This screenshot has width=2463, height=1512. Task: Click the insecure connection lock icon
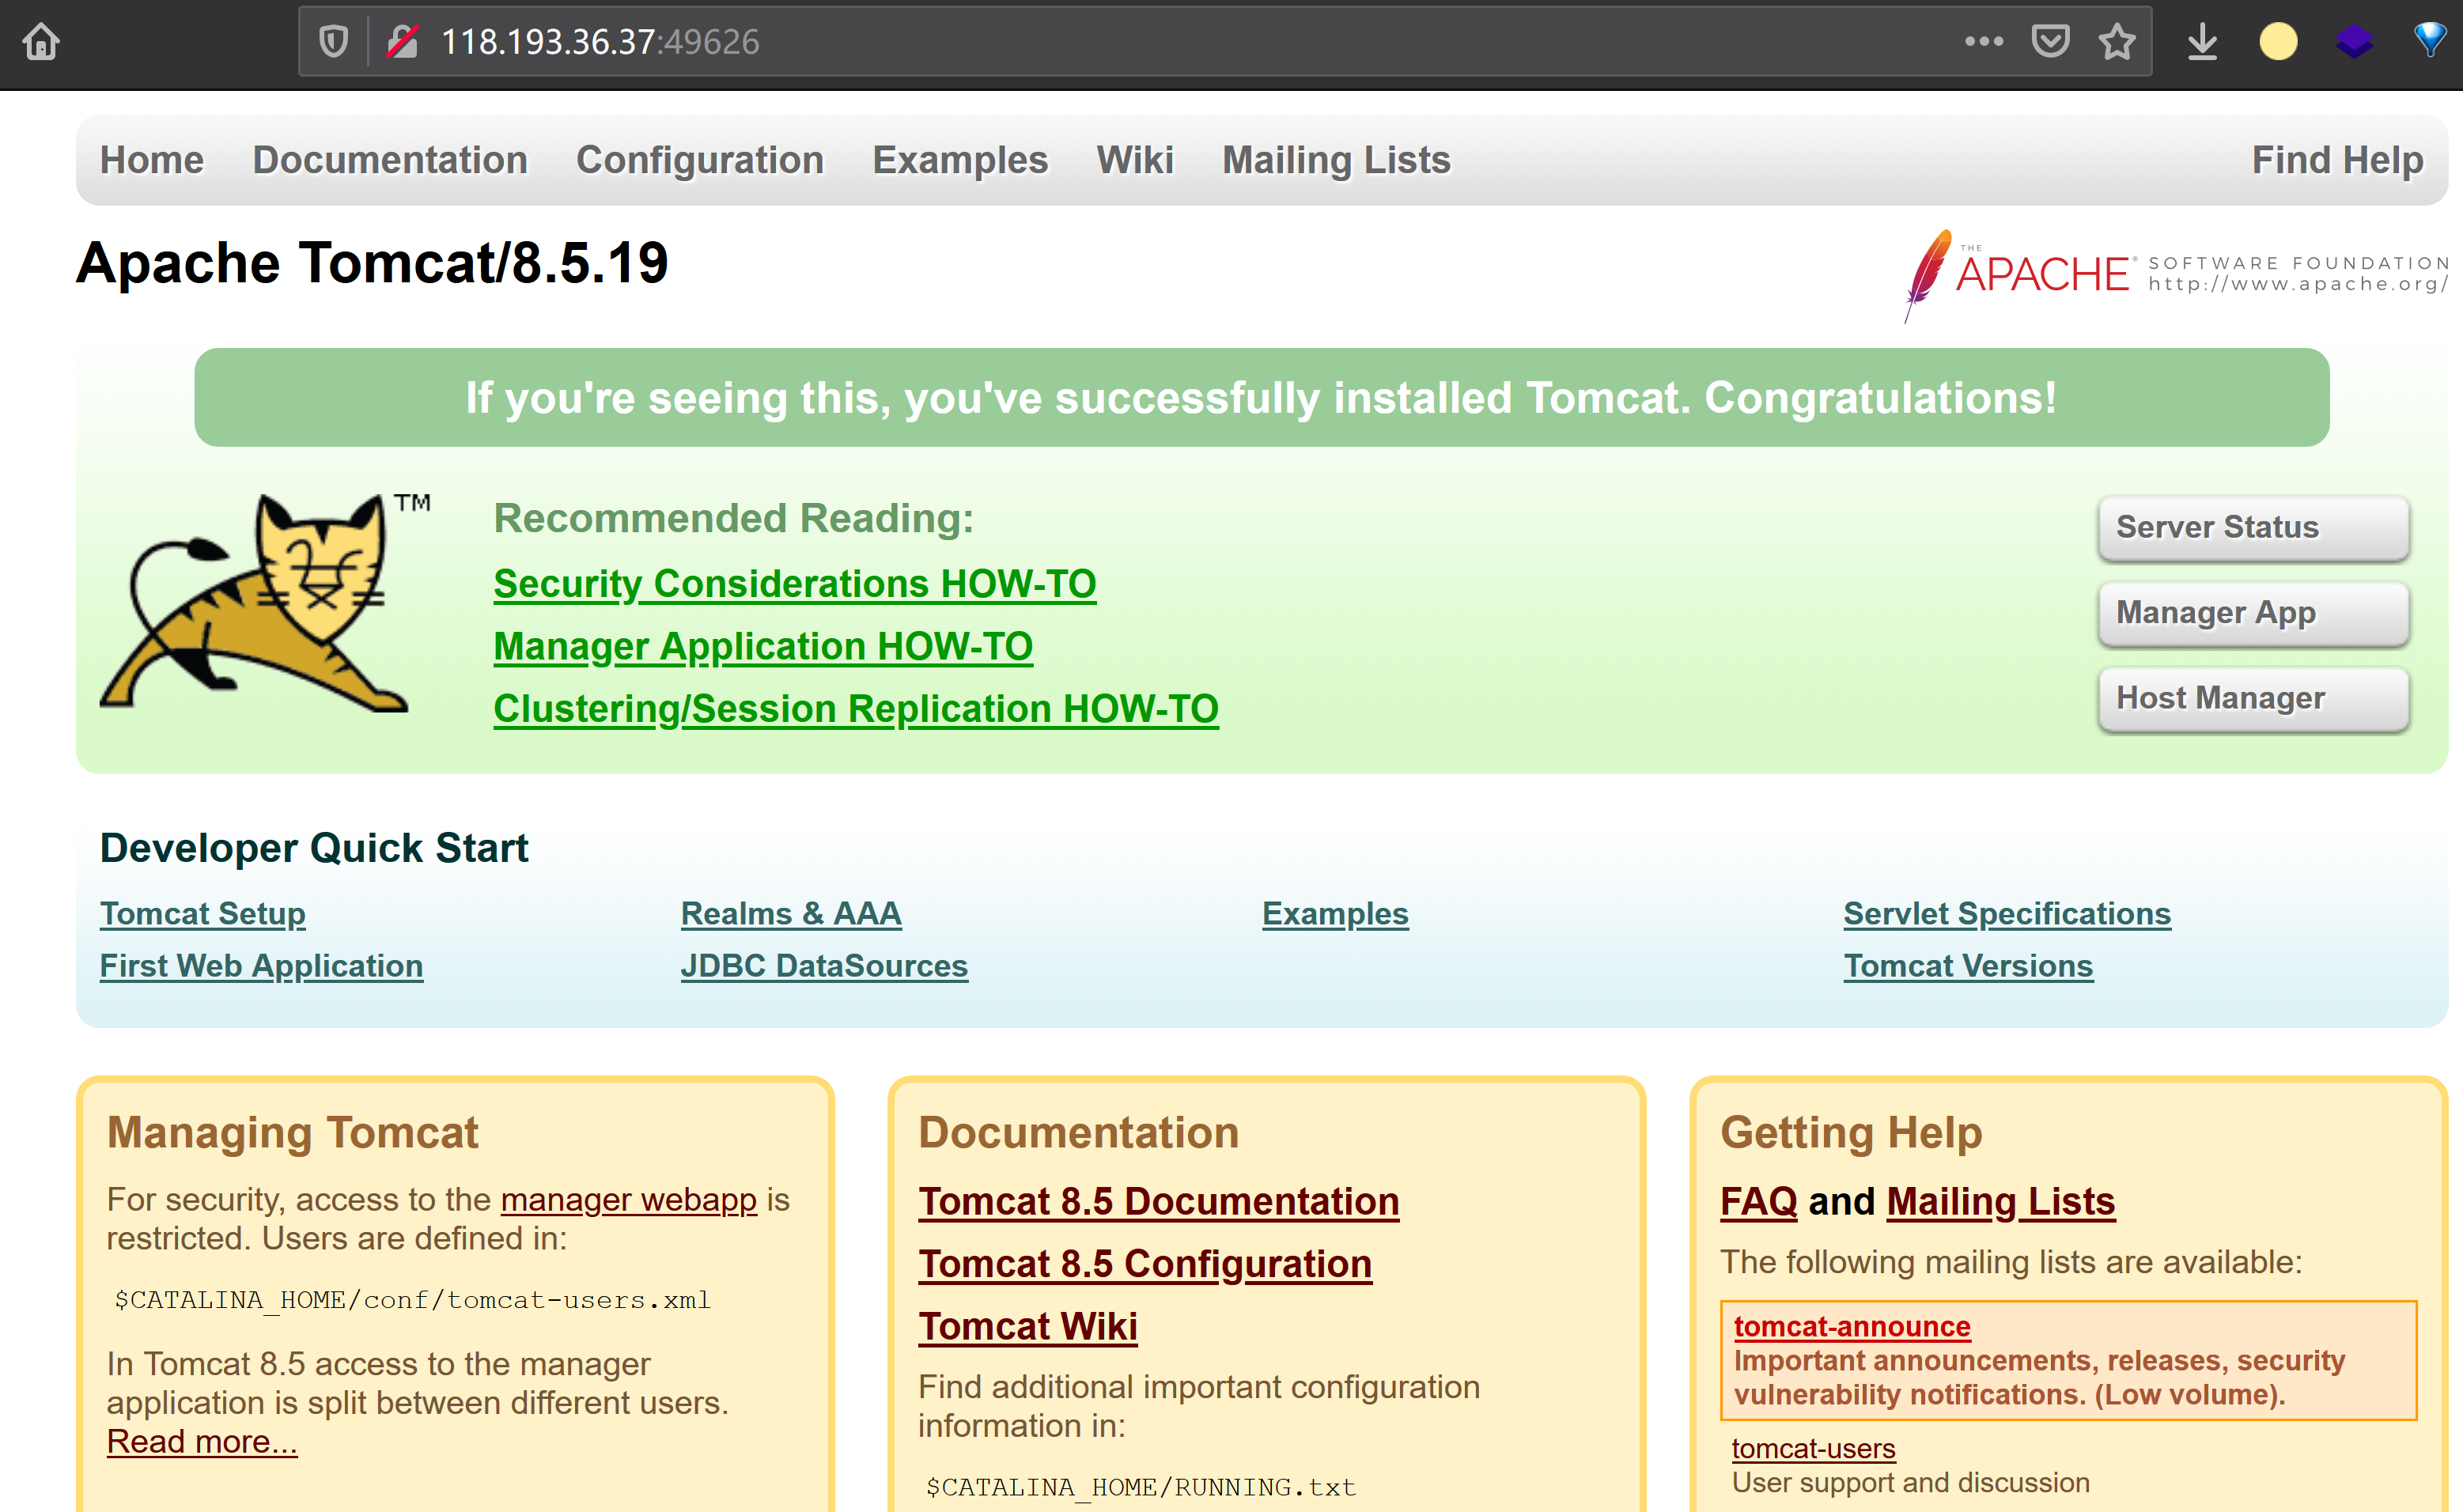tap(403, 42)
